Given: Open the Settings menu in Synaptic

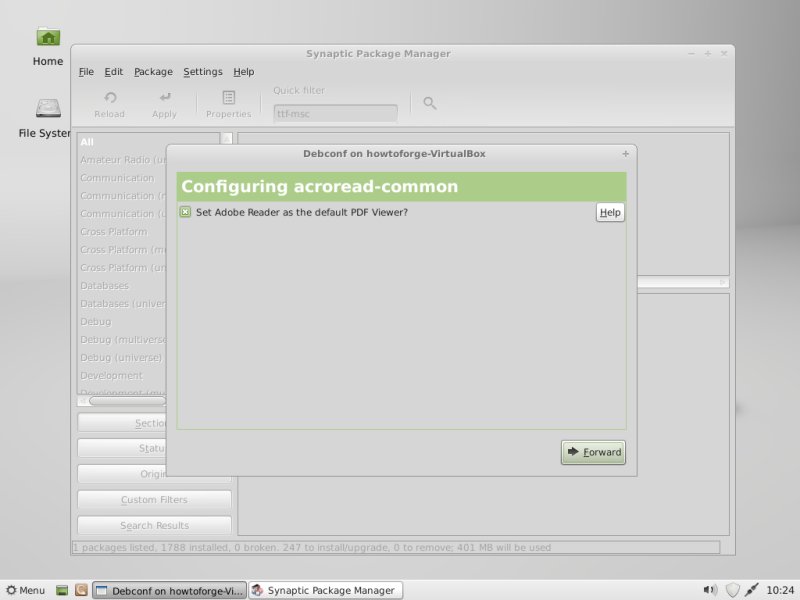Looking at the screenshot, I should (203, 72).
